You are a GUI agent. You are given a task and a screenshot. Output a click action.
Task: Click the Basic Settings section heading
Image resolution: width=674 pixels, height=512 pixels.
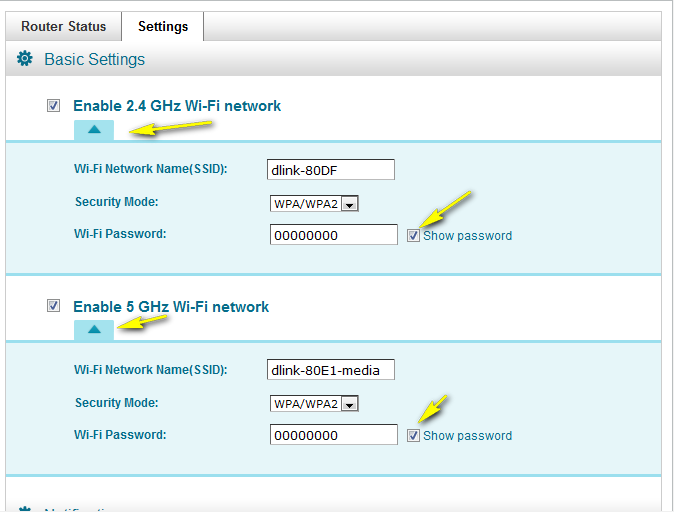95,60
